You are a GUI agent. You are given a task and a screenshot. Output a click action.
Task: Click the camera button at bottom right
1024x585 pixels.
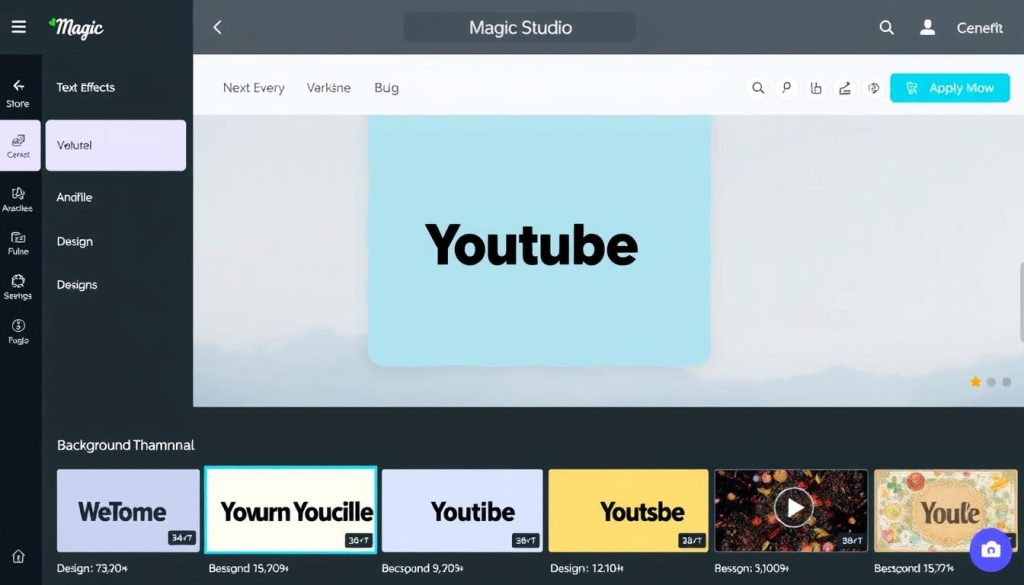989,550
